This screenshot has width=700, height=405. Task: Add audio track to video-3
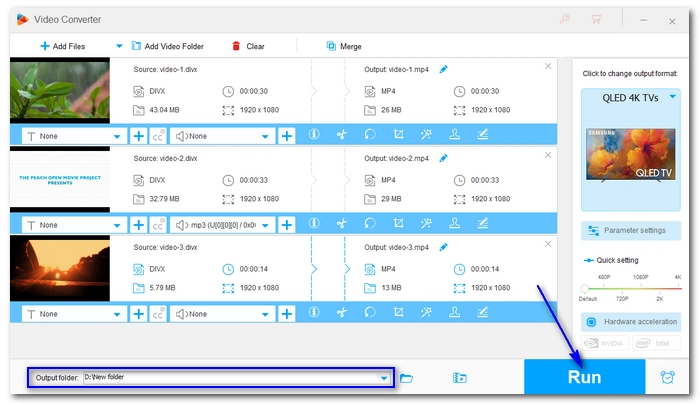[287, 313]
